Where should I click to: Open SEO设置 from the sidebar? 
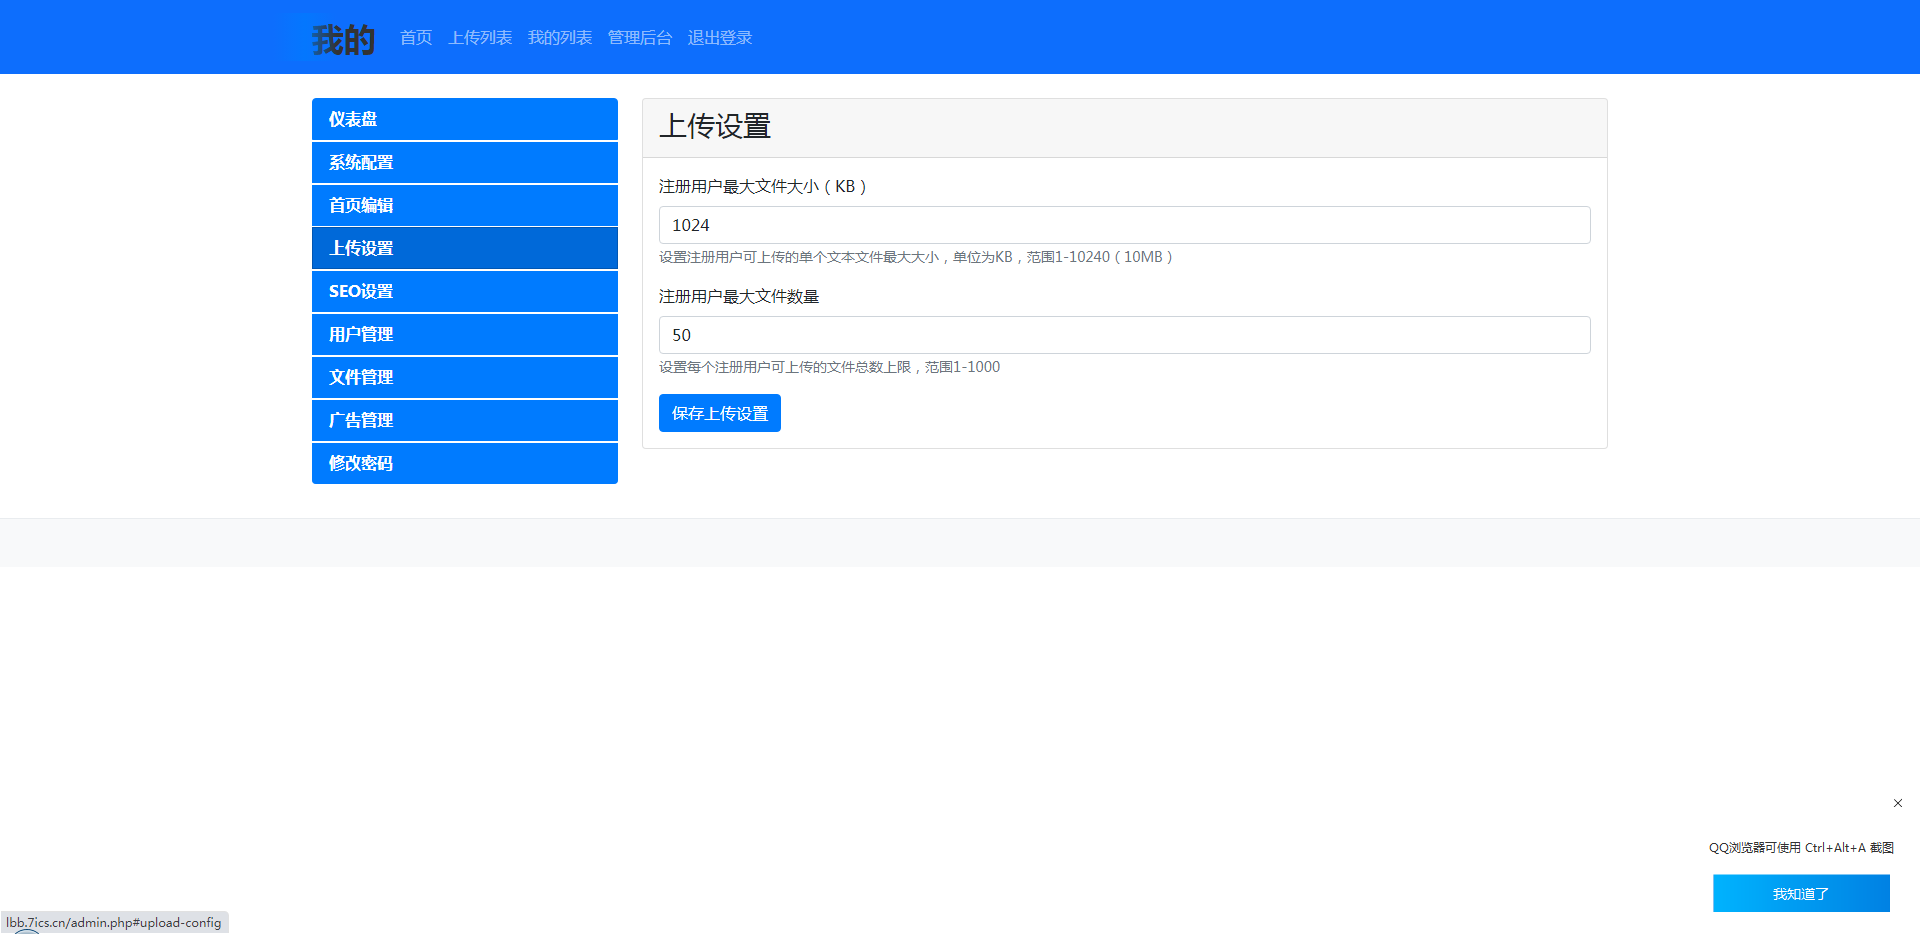[x=464, y=291]
